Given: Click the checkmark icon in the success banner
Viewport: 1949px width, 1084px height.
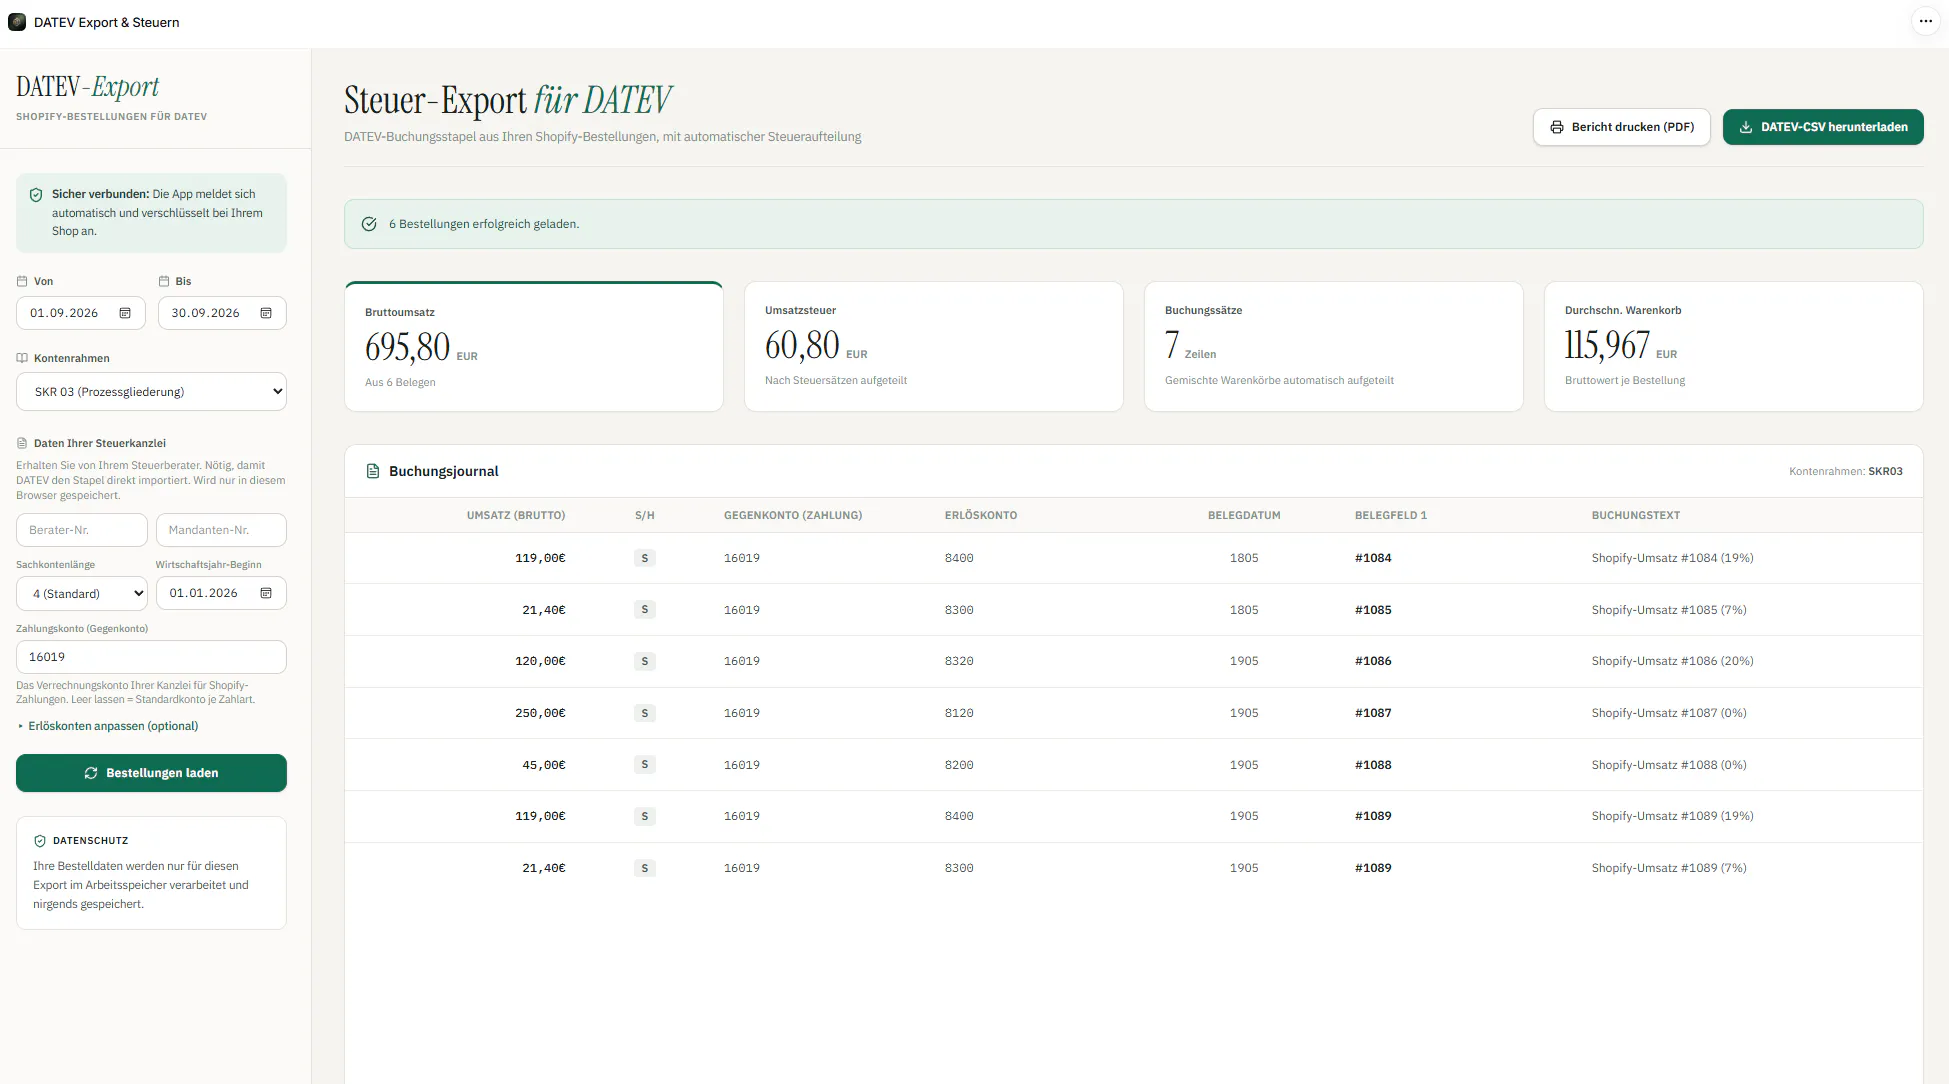Looking at the screenshot, I should [x=369, y=224].
